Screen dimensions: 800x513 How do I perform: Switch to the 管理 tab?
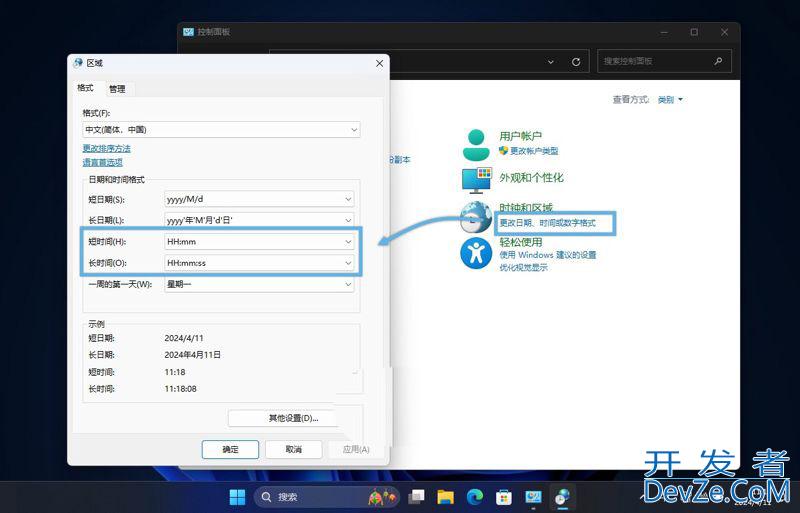coord(117,89)
